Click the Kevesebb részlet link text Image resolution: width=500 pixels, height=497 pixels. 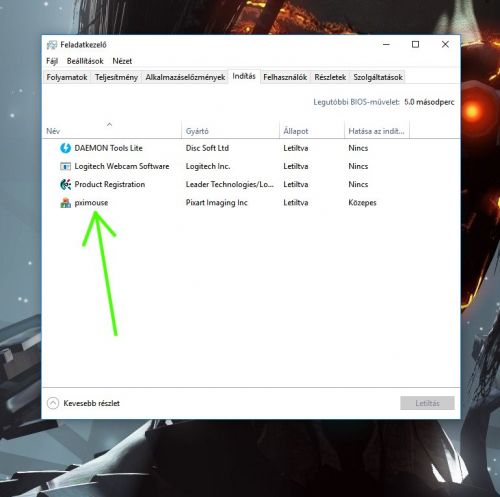point(91,403)
